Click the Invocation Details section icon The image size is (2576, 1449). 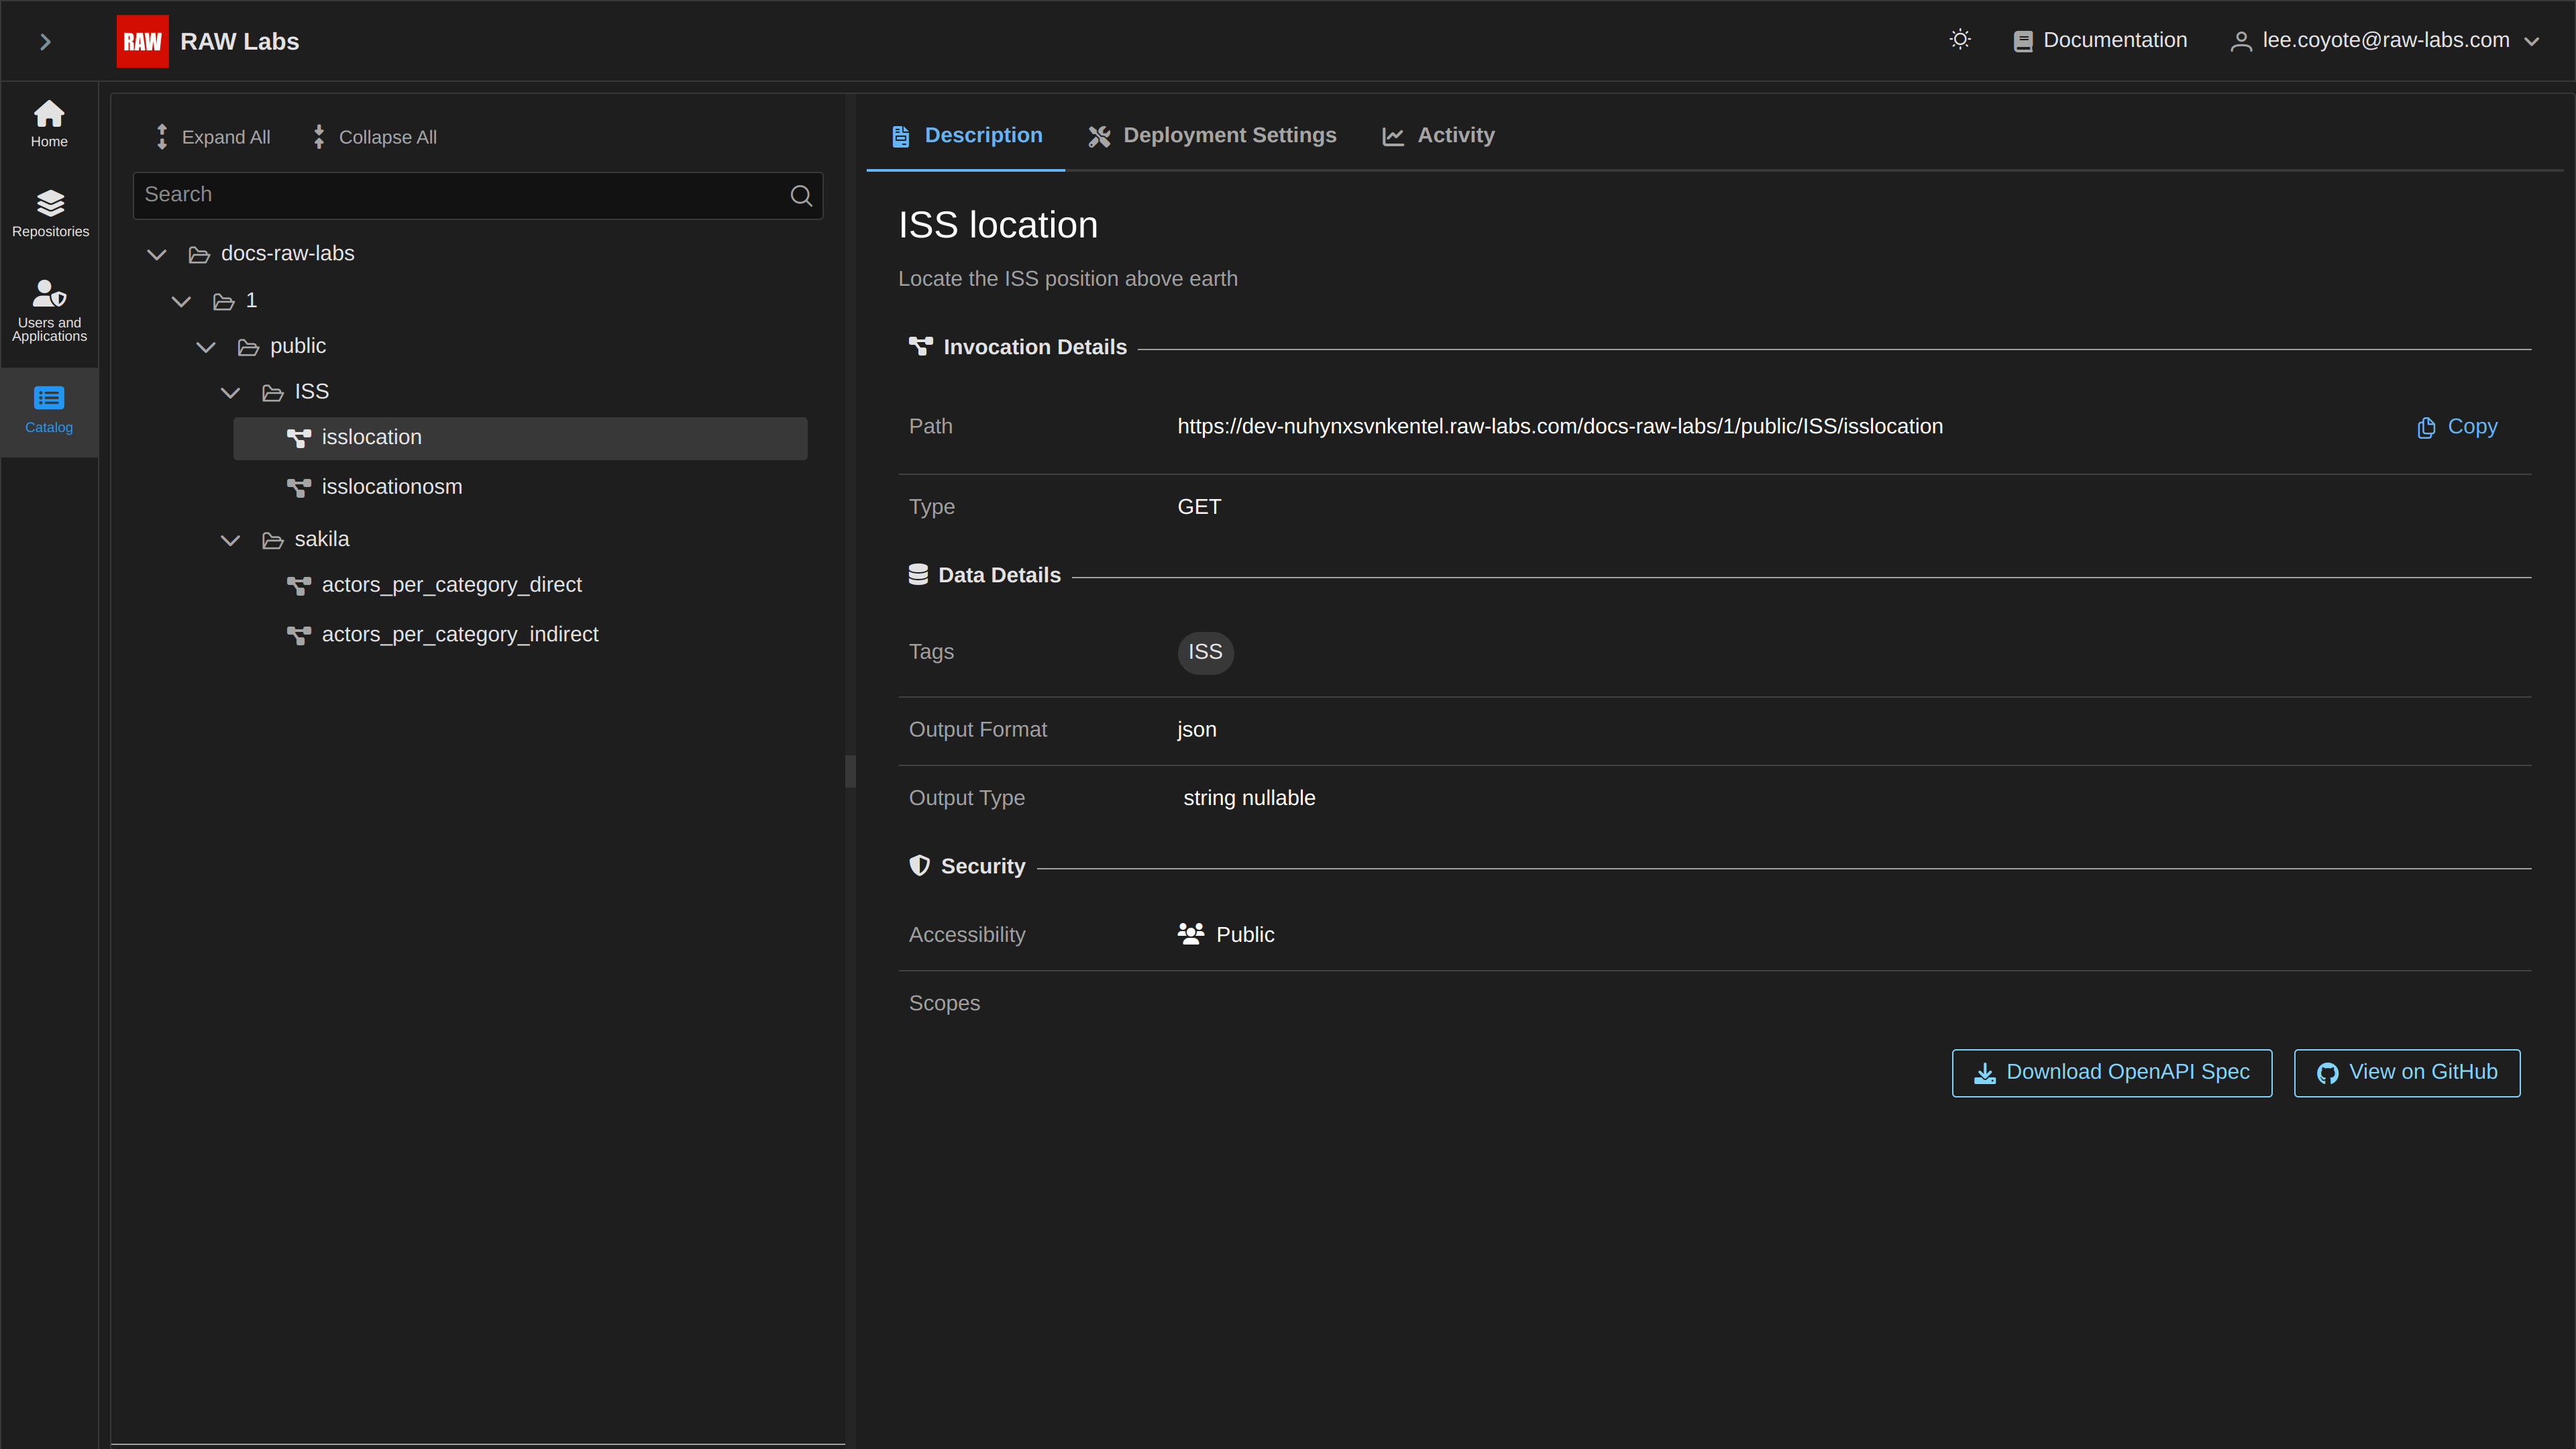point(920,347)
